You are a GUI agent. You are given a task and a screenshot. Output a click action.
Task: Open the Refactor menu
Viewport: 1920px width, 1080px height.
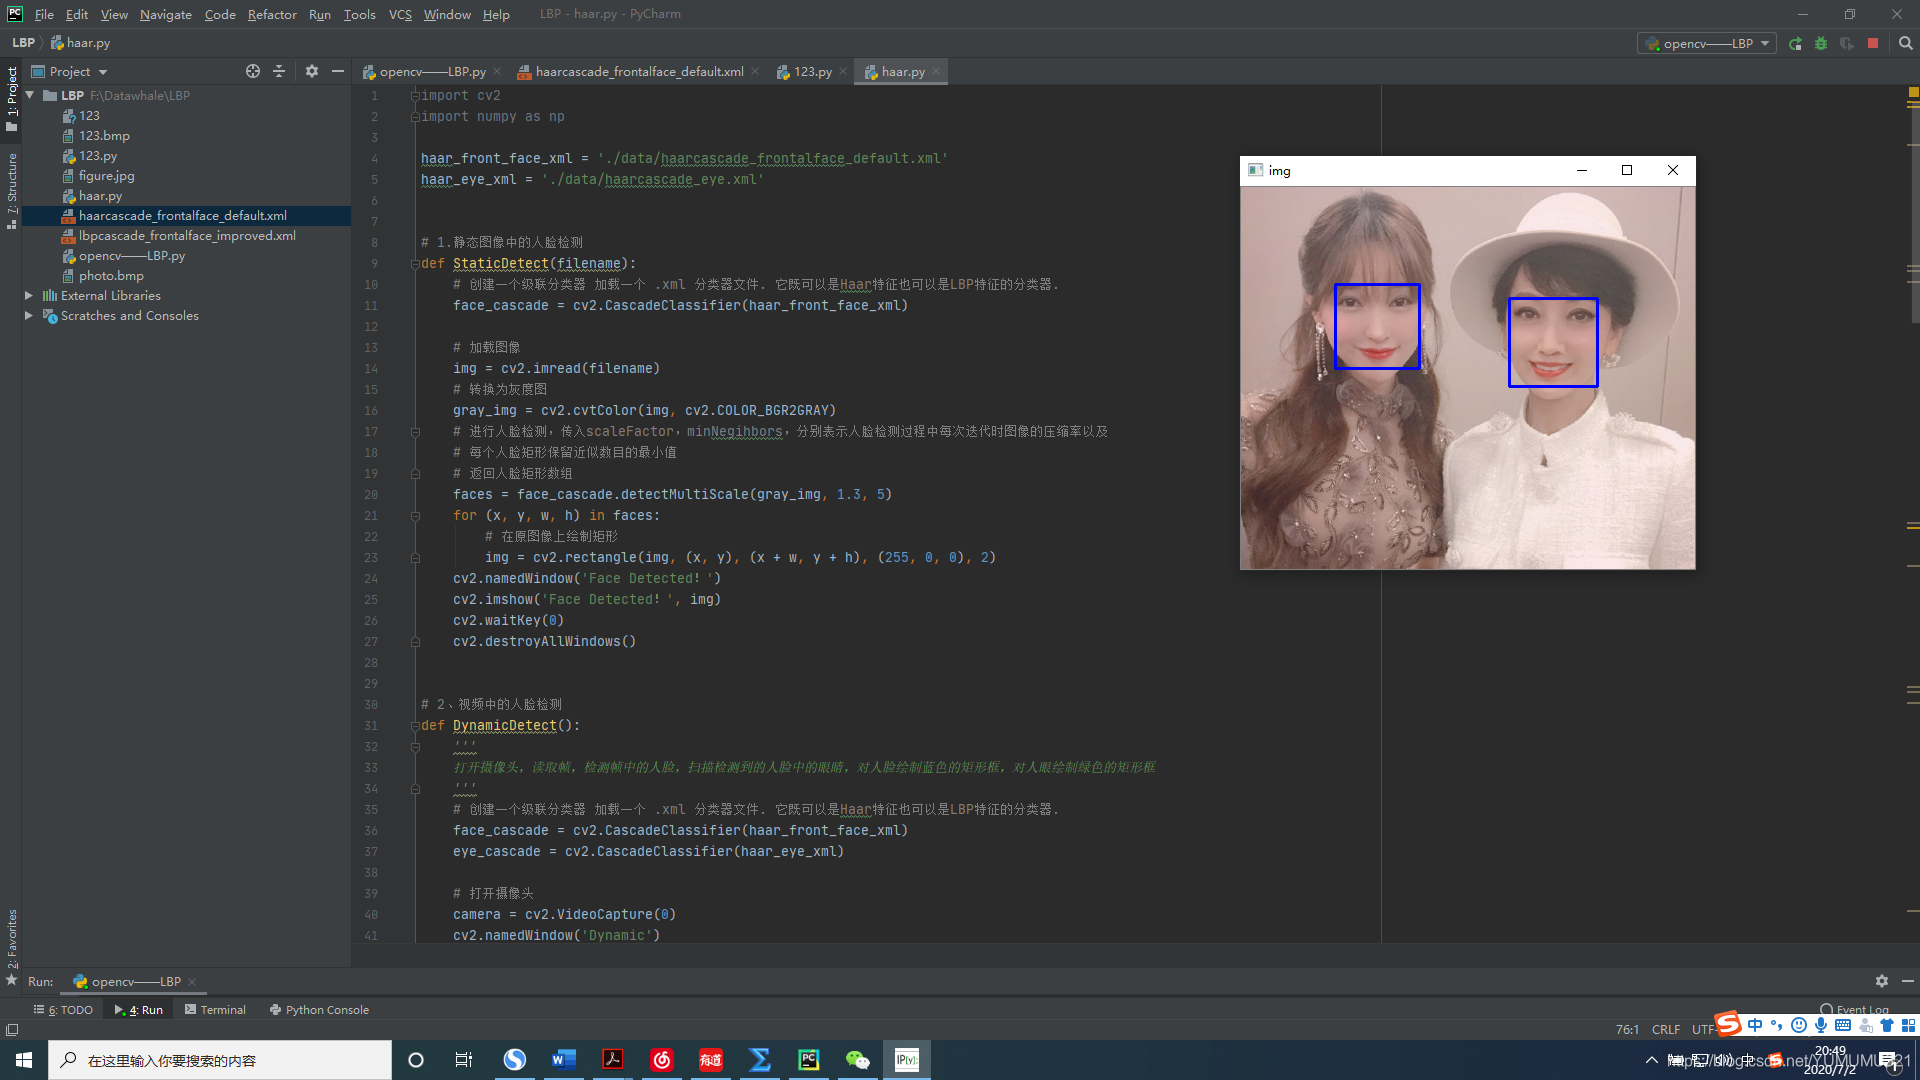click(272, 14)
